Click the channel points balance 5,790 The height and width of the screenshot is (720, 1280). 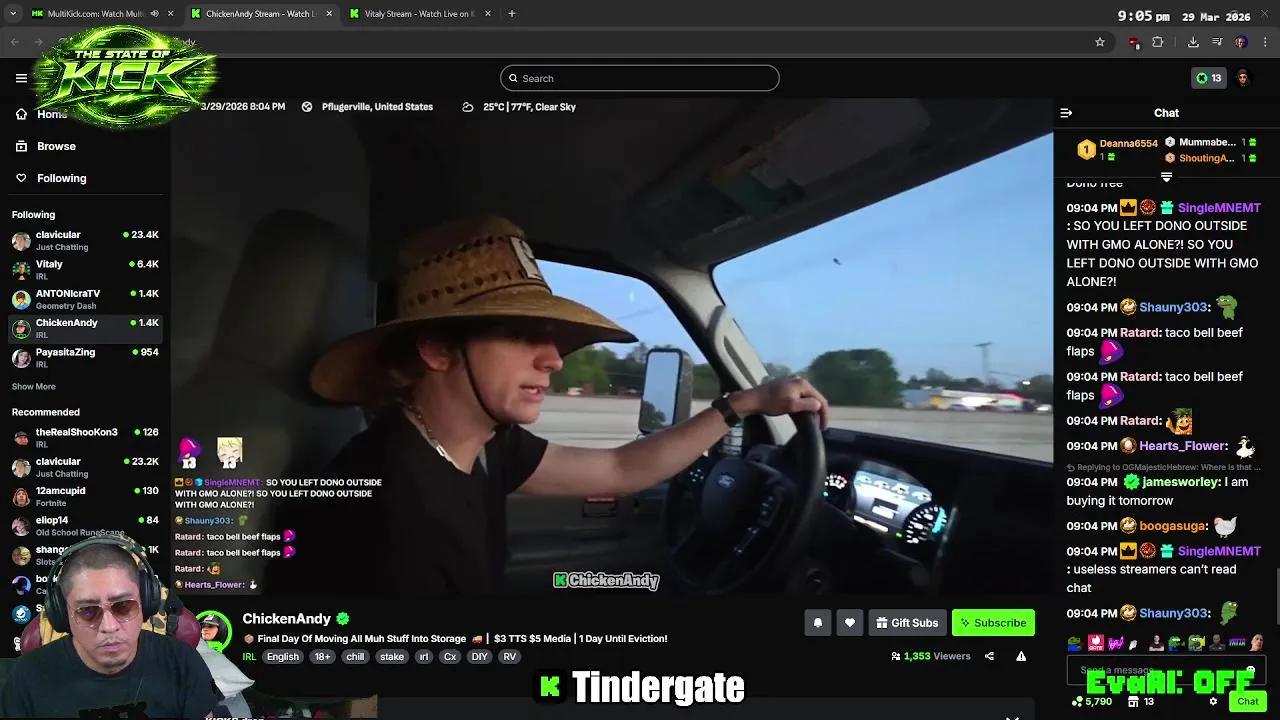[1091, 702]
